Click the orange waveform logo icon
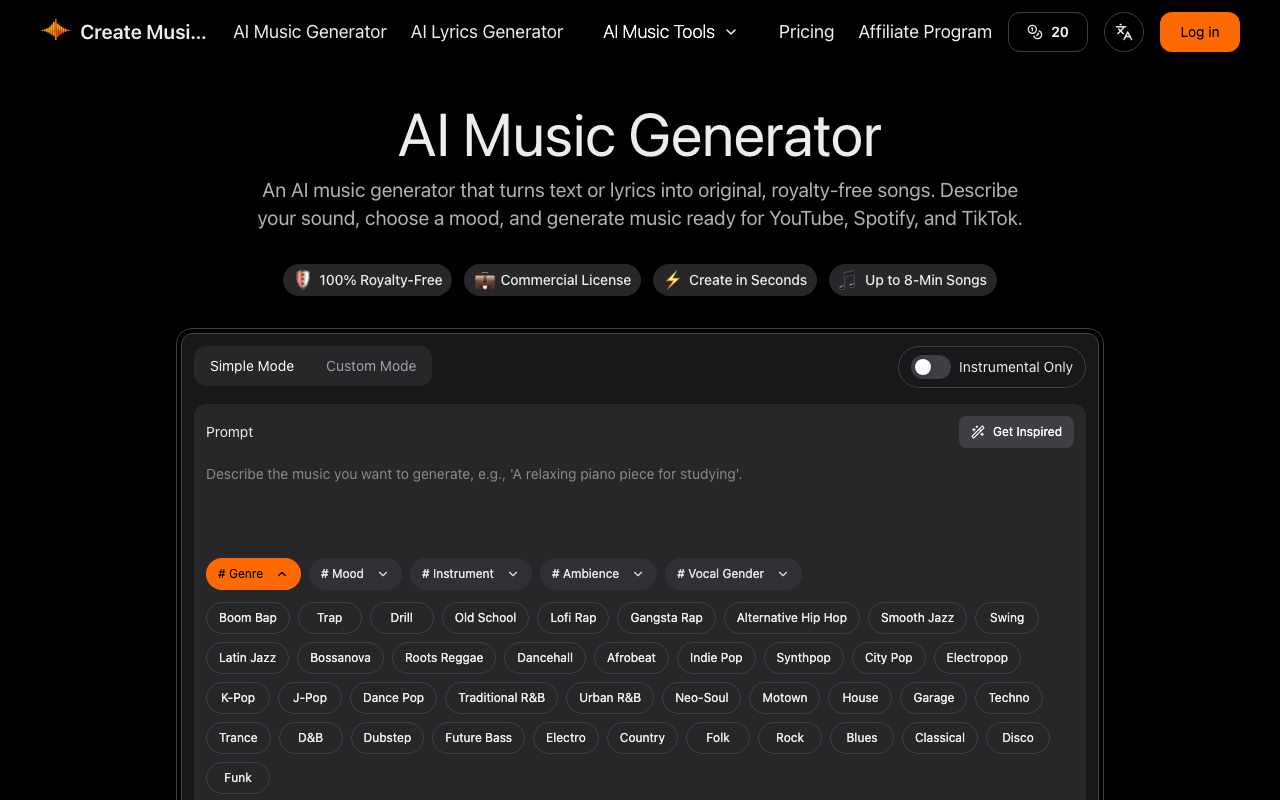 tap(55, 31)
